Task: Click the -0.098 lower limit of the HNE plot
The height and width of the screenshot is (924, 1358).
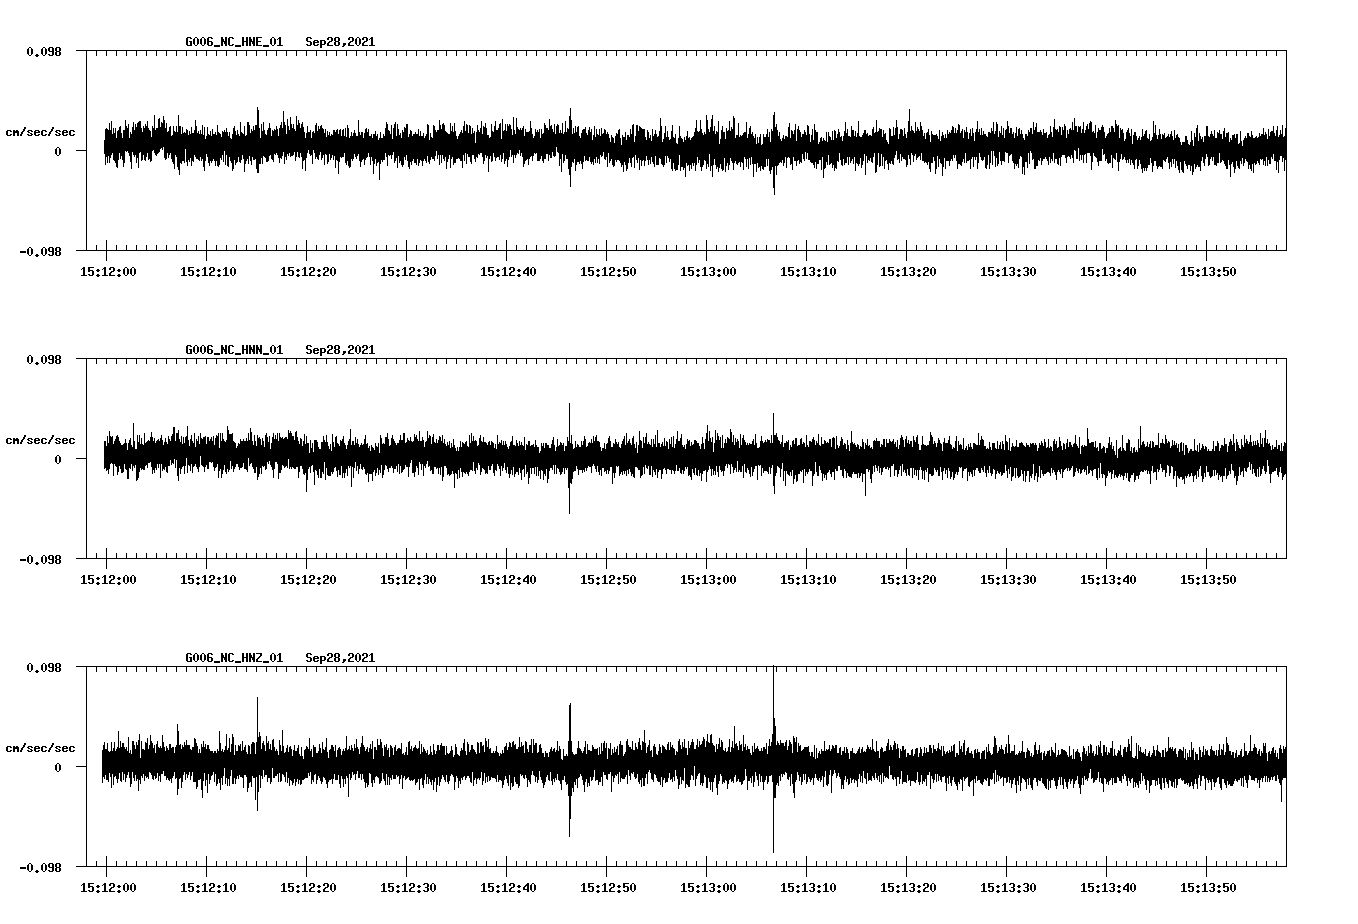Action: (x=40, y=251)
